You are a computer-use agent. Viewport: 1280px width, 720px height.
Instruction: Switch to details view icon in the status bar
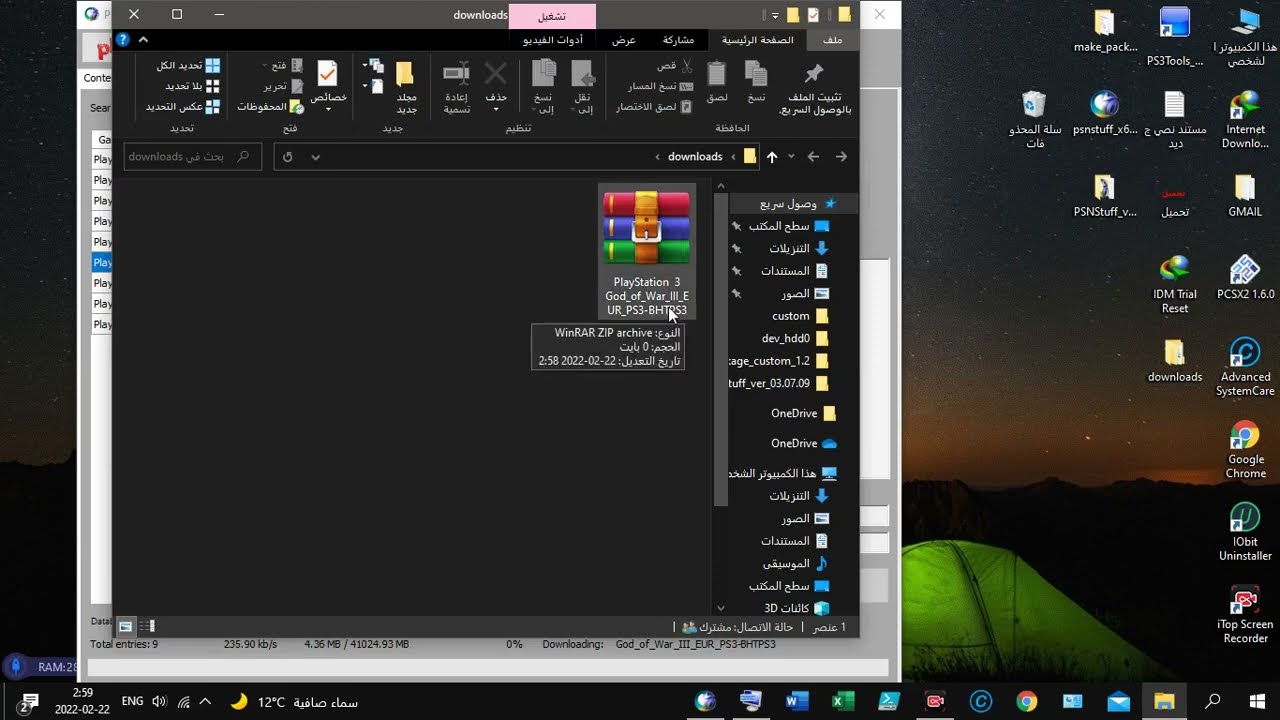pyautogui.click(x=147, y=626)
